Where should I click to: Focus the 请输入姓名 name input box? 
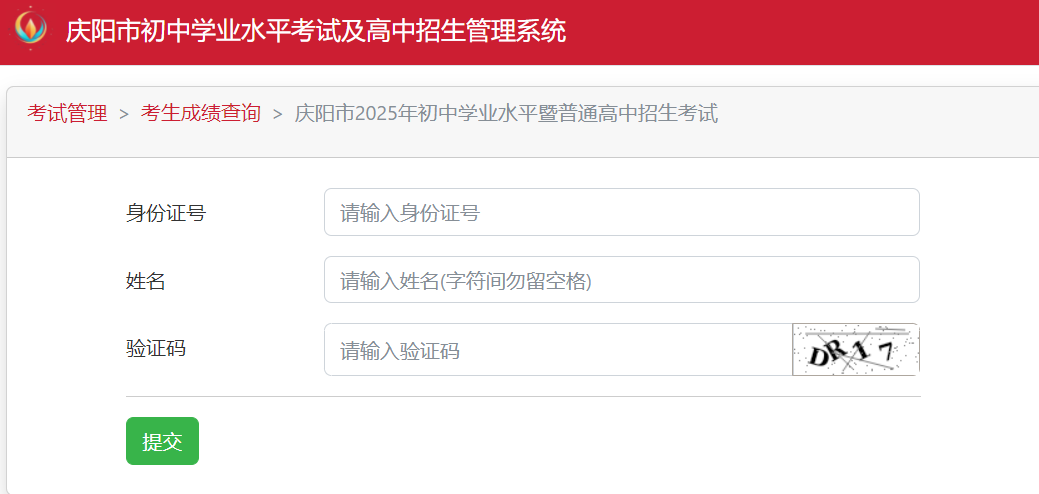tap(622, 279)
